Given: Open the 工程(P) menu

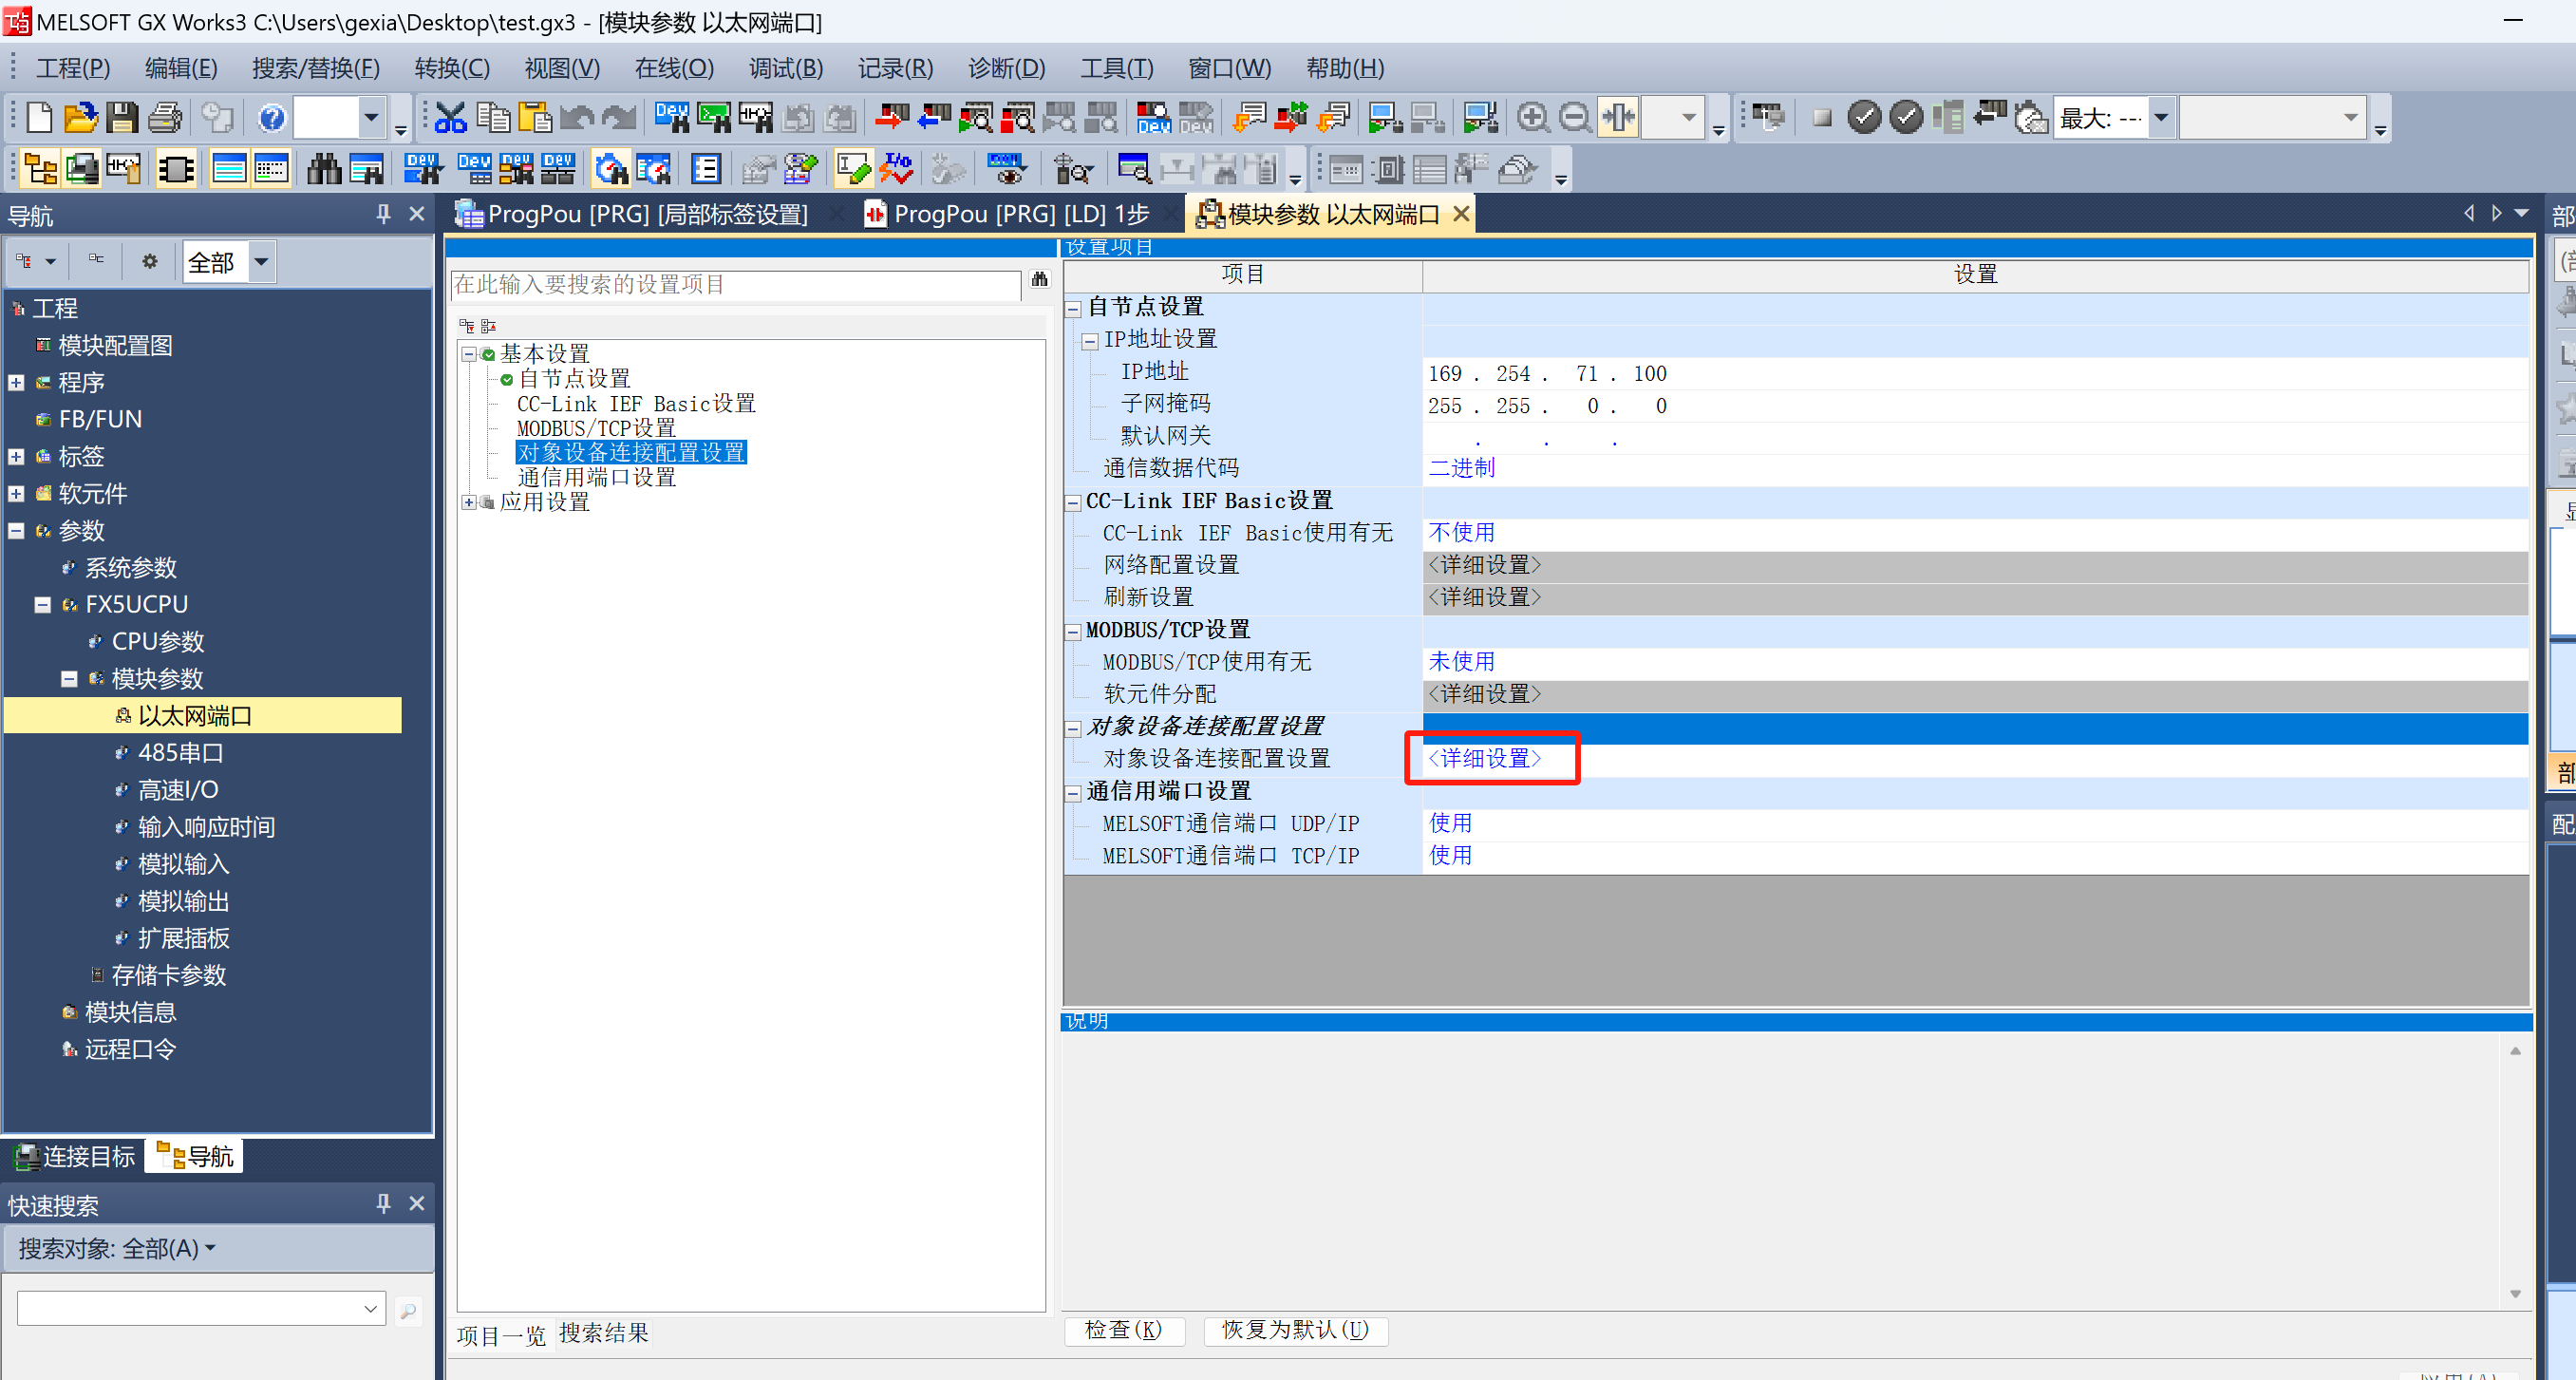Looking at the screenshot, I should tap(73, 68).
